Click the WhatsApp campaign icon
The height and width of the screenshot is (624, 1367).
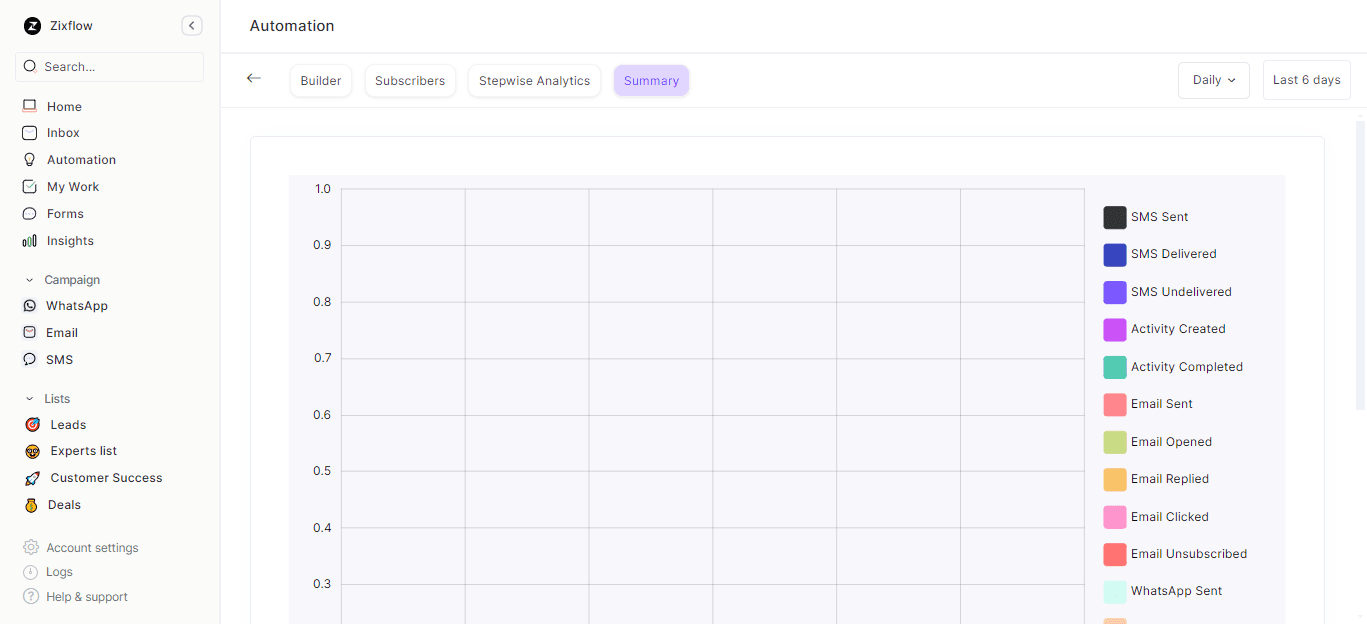(x=30, y=306)
